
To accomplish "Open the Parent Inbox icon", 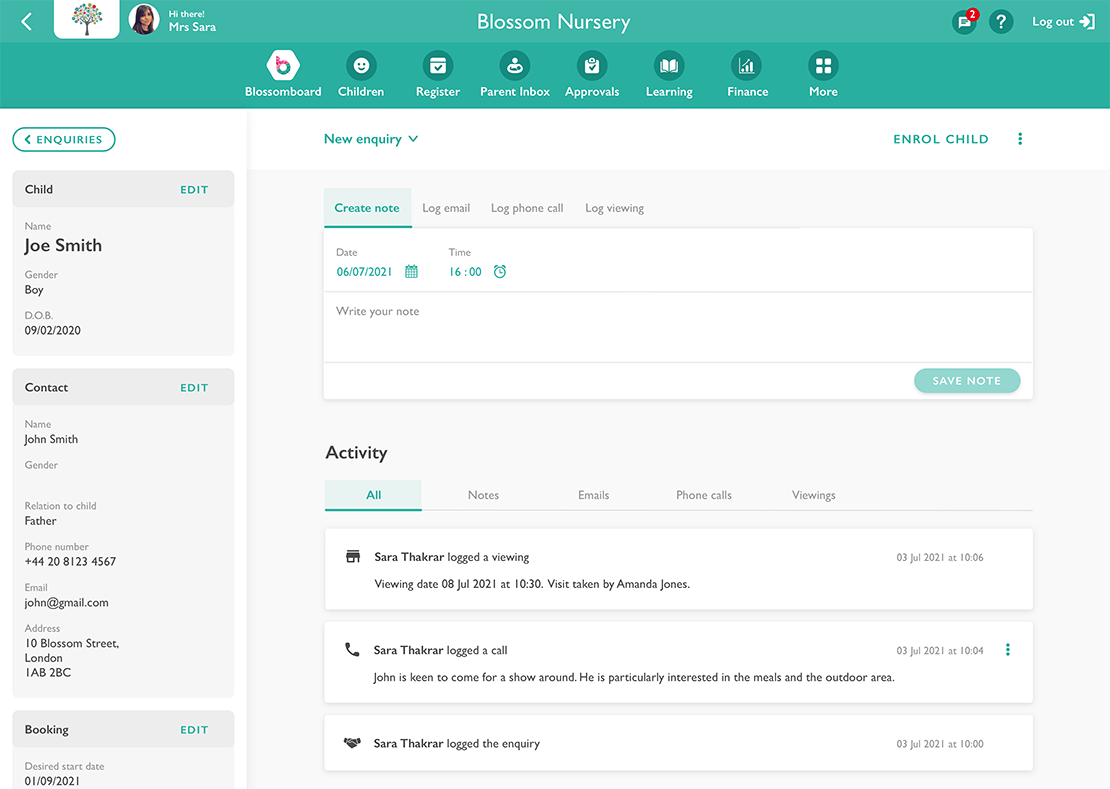I will [514, 64].
